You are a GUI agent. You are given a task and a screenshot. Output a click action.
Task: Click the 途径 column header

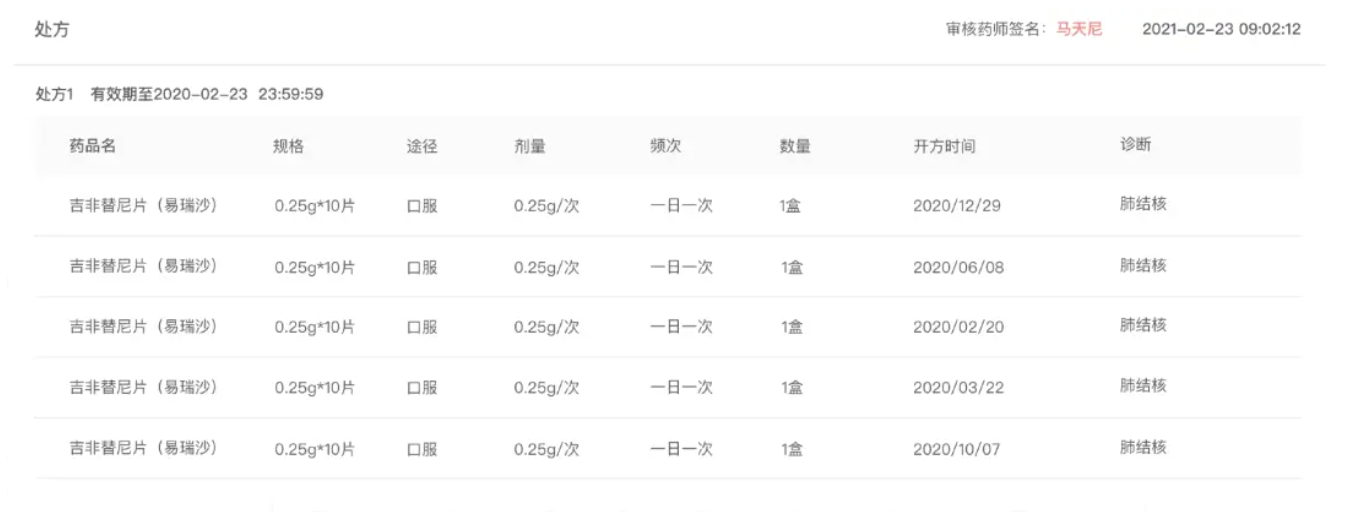(x=422, y=147)
